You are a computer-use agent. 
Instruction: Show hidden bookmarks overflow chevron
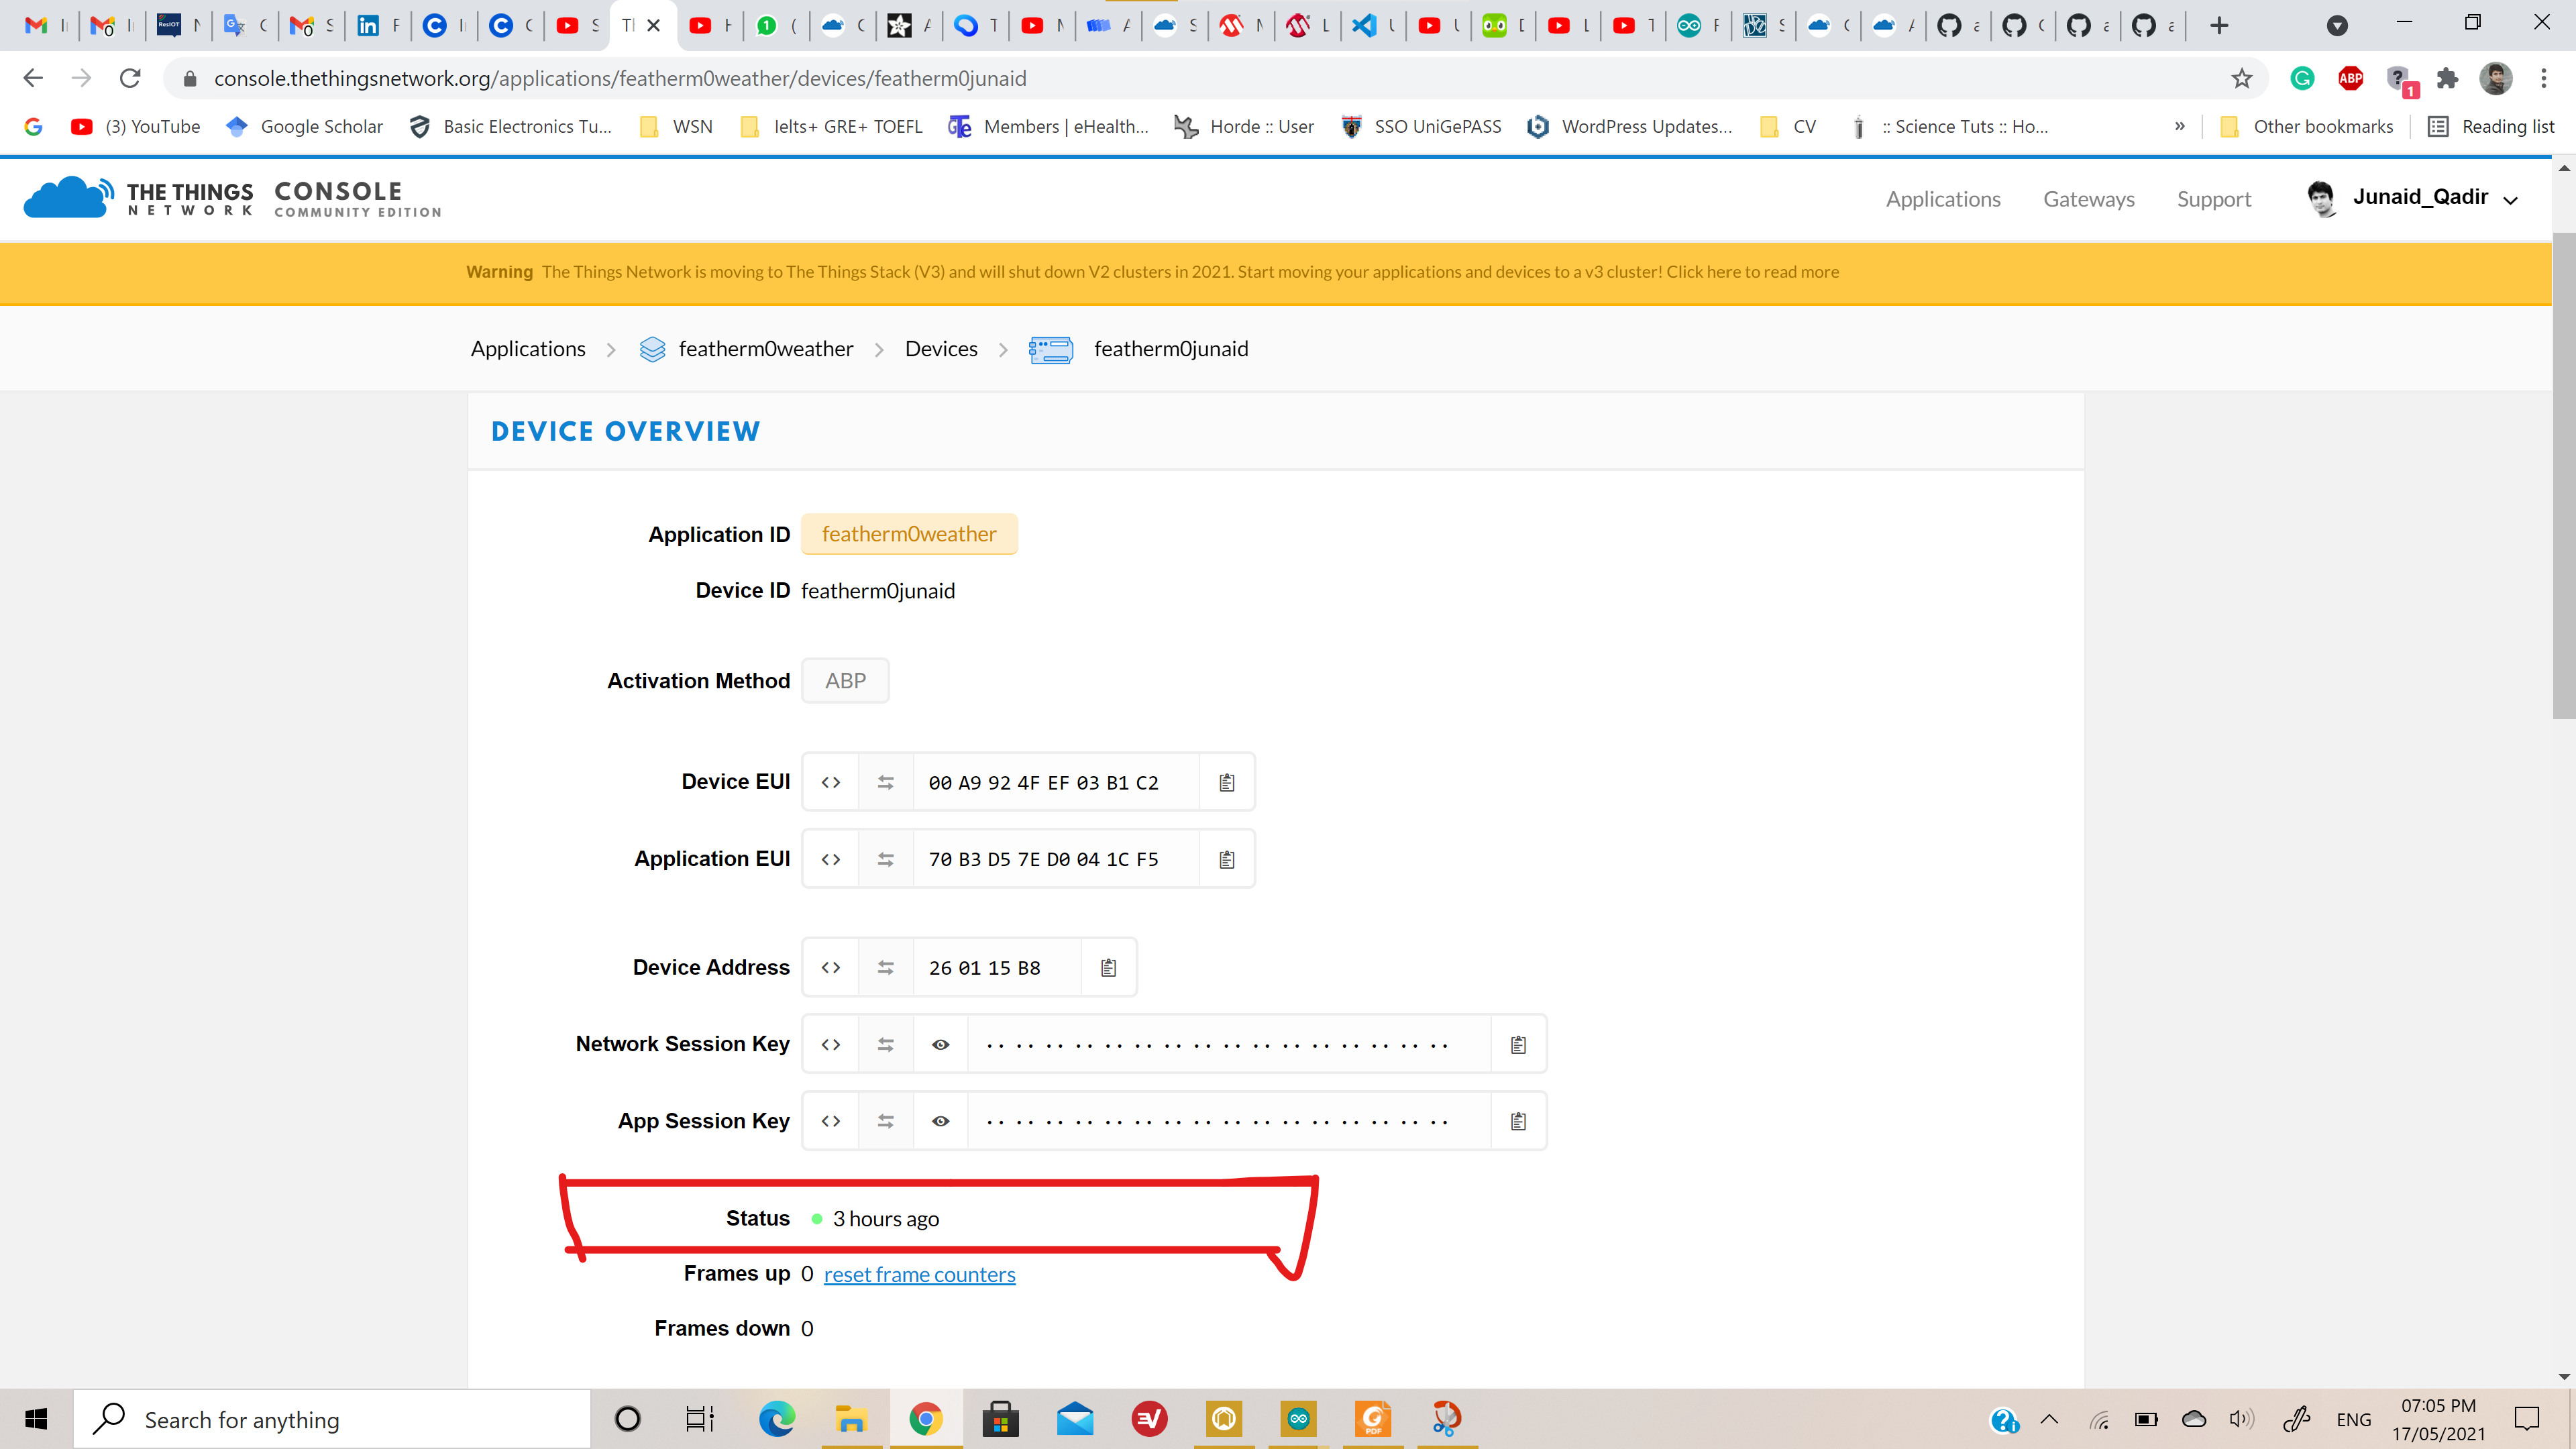[2179, 126]
